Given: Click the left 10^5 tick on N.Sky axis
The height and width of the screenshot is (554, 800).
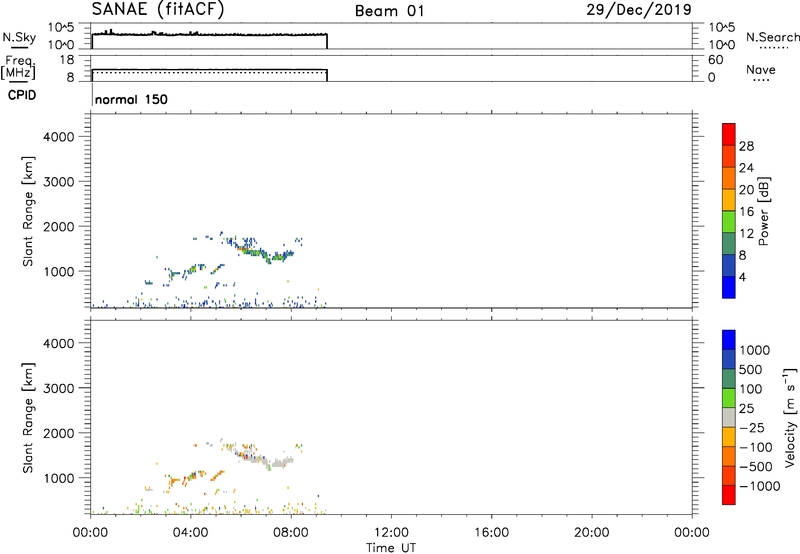Looking at the screenshot, I should (61, 27).
